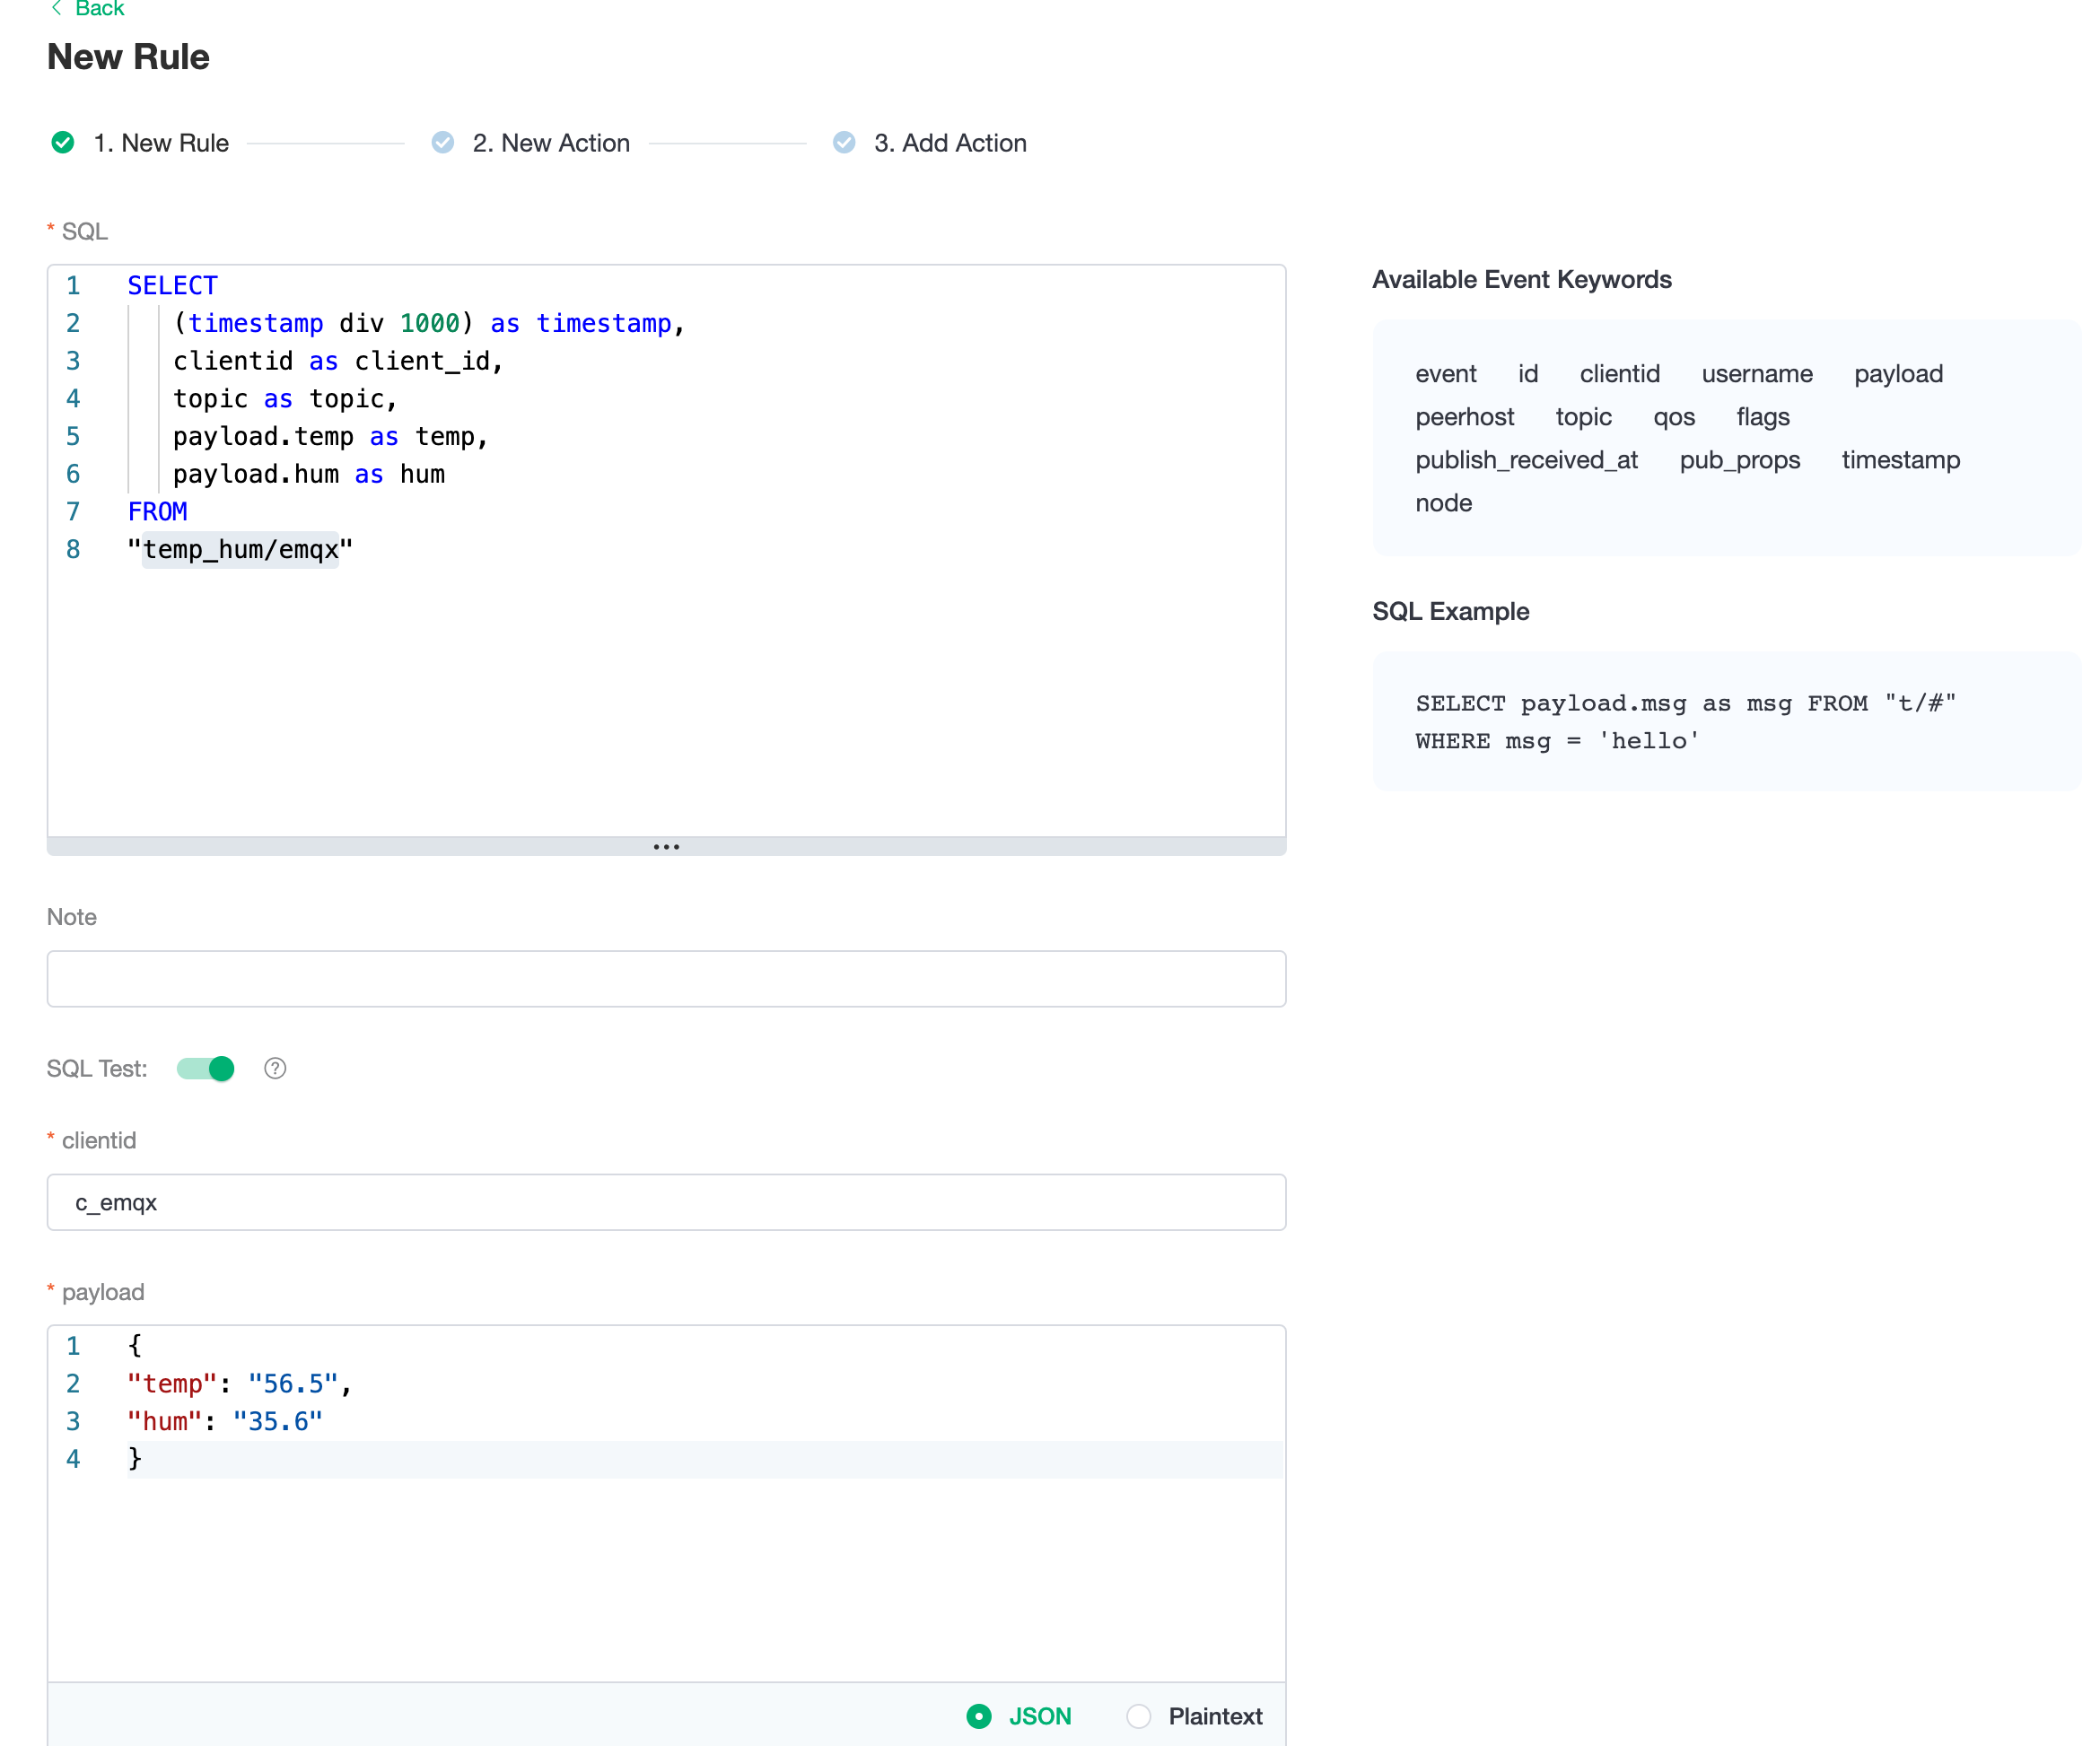Select the Plaintext payload format radio
Viewport: 2100px width, 1746px height.
tap(1138, 1716)
